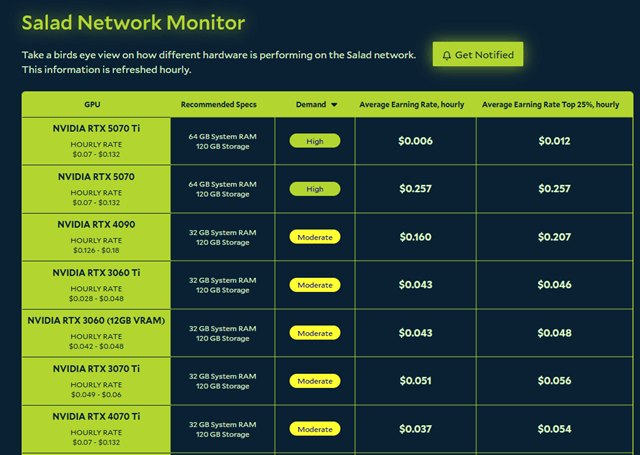Click the $0.048 top 25% value

(554, 333)
